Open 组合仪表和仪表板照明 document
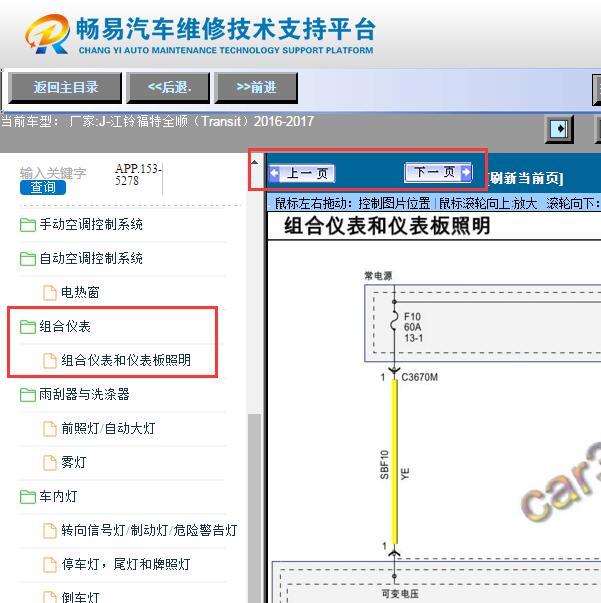Image resolution: width=601 pixels, height=603 pixels. (126, 360)
